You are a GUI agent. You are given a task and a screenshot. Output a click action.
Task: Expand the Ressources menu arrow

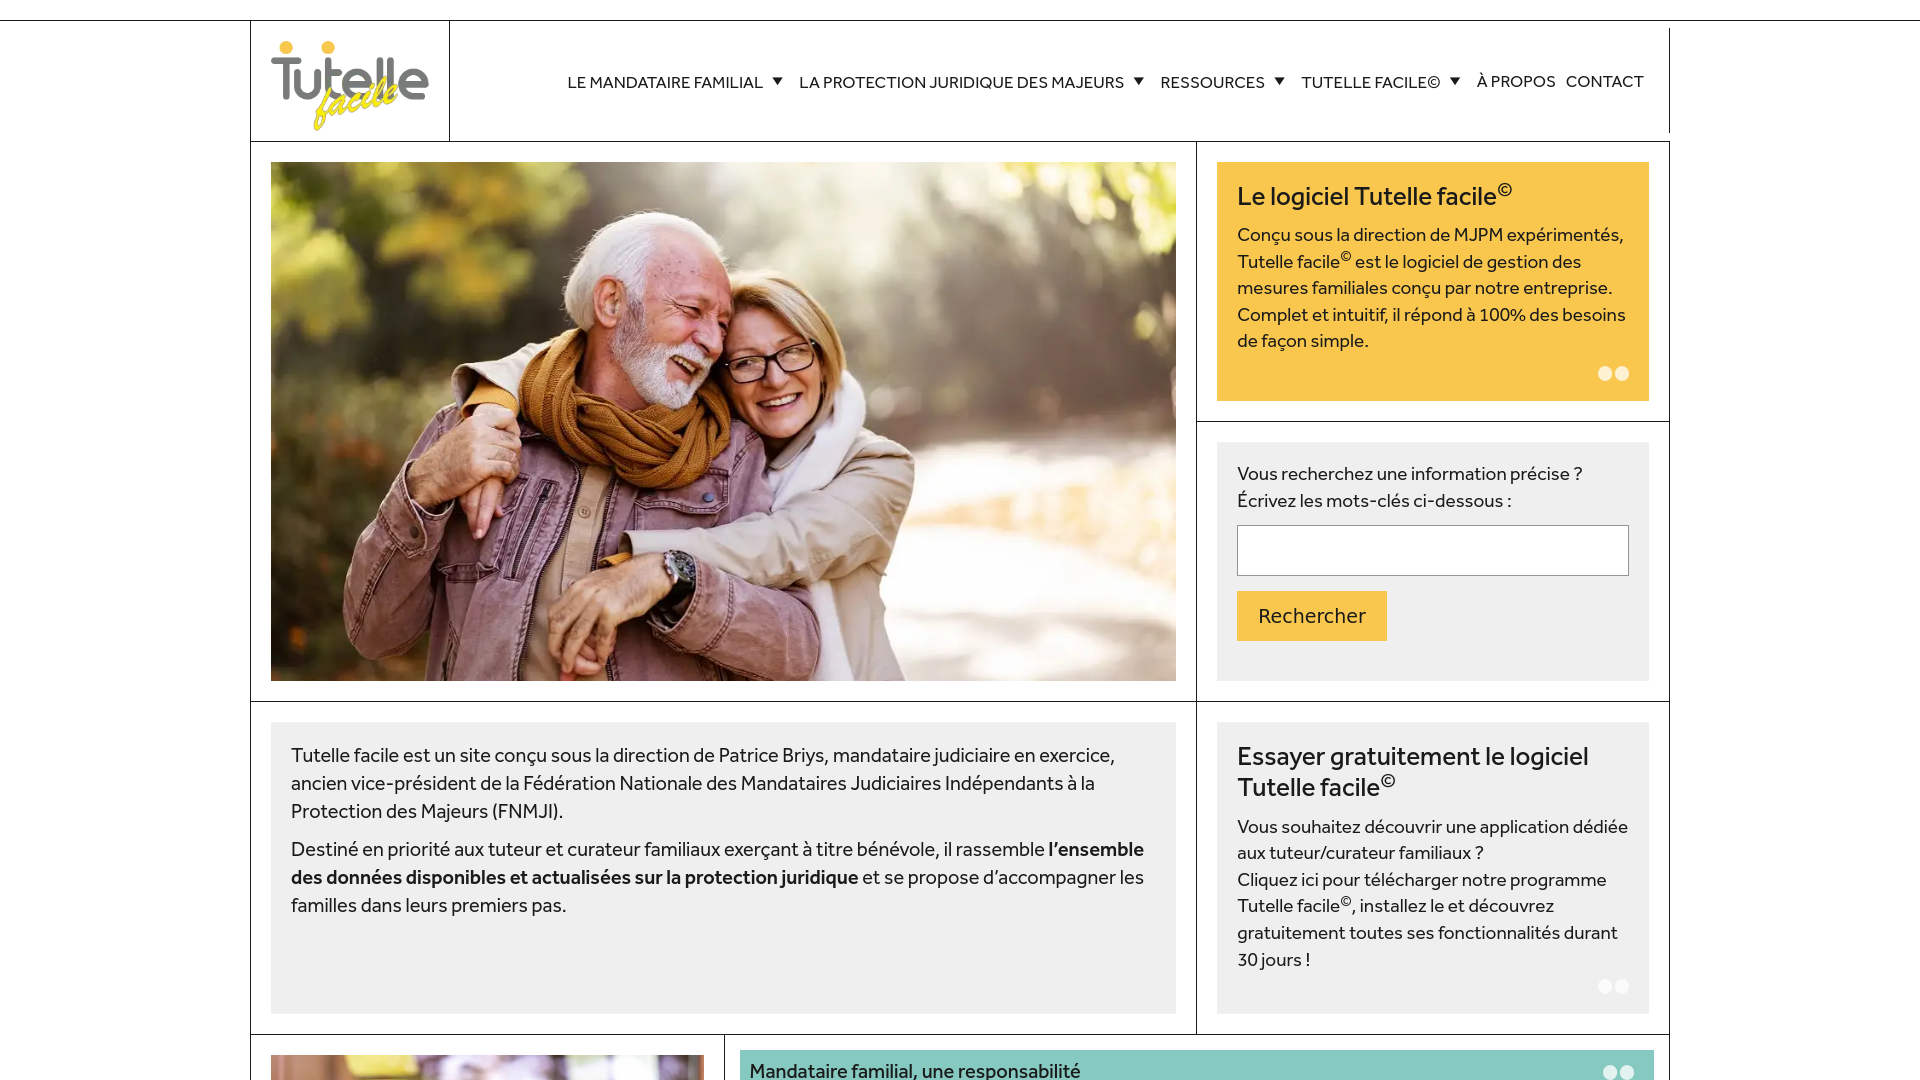pyautogui.click(x=1279, y=81)
